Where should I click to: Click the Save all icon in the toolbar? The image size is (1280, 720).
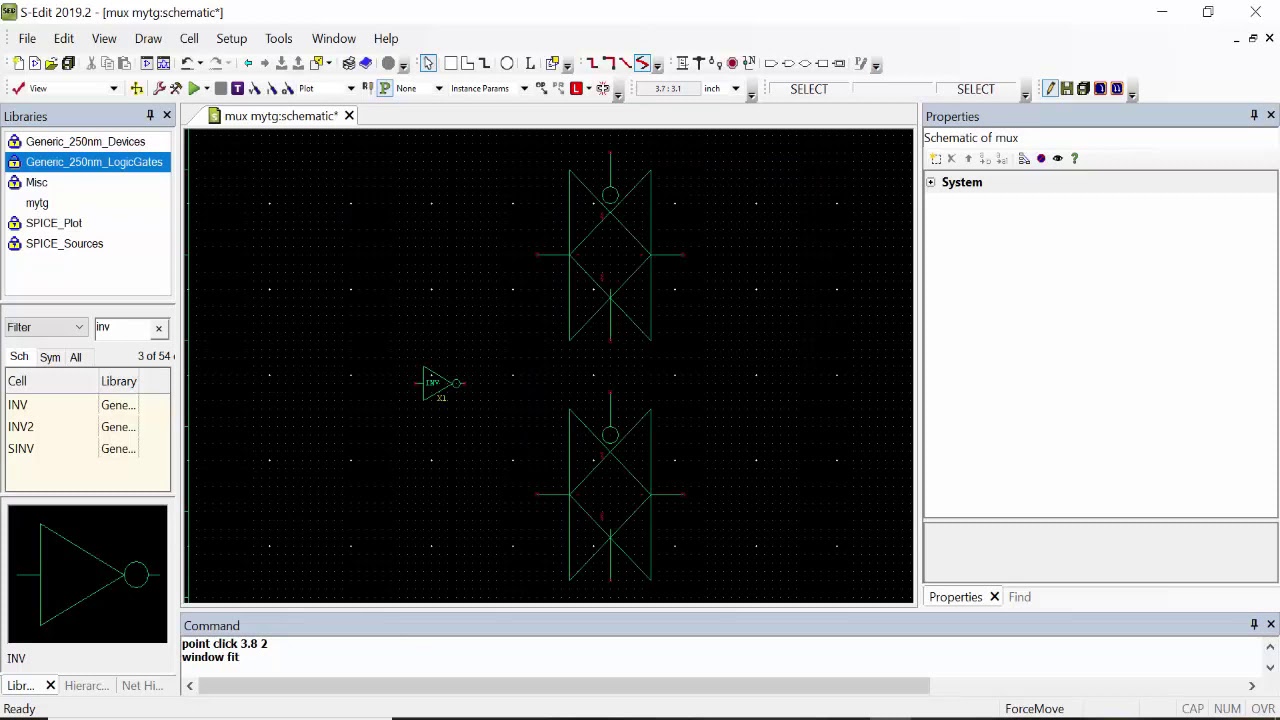[x=68, y=63]
